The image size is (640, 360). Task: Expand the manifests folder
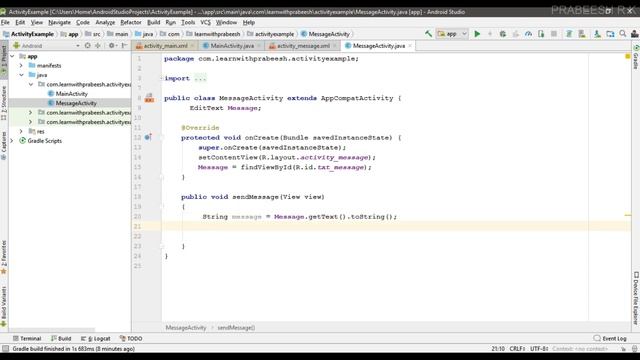21,66
